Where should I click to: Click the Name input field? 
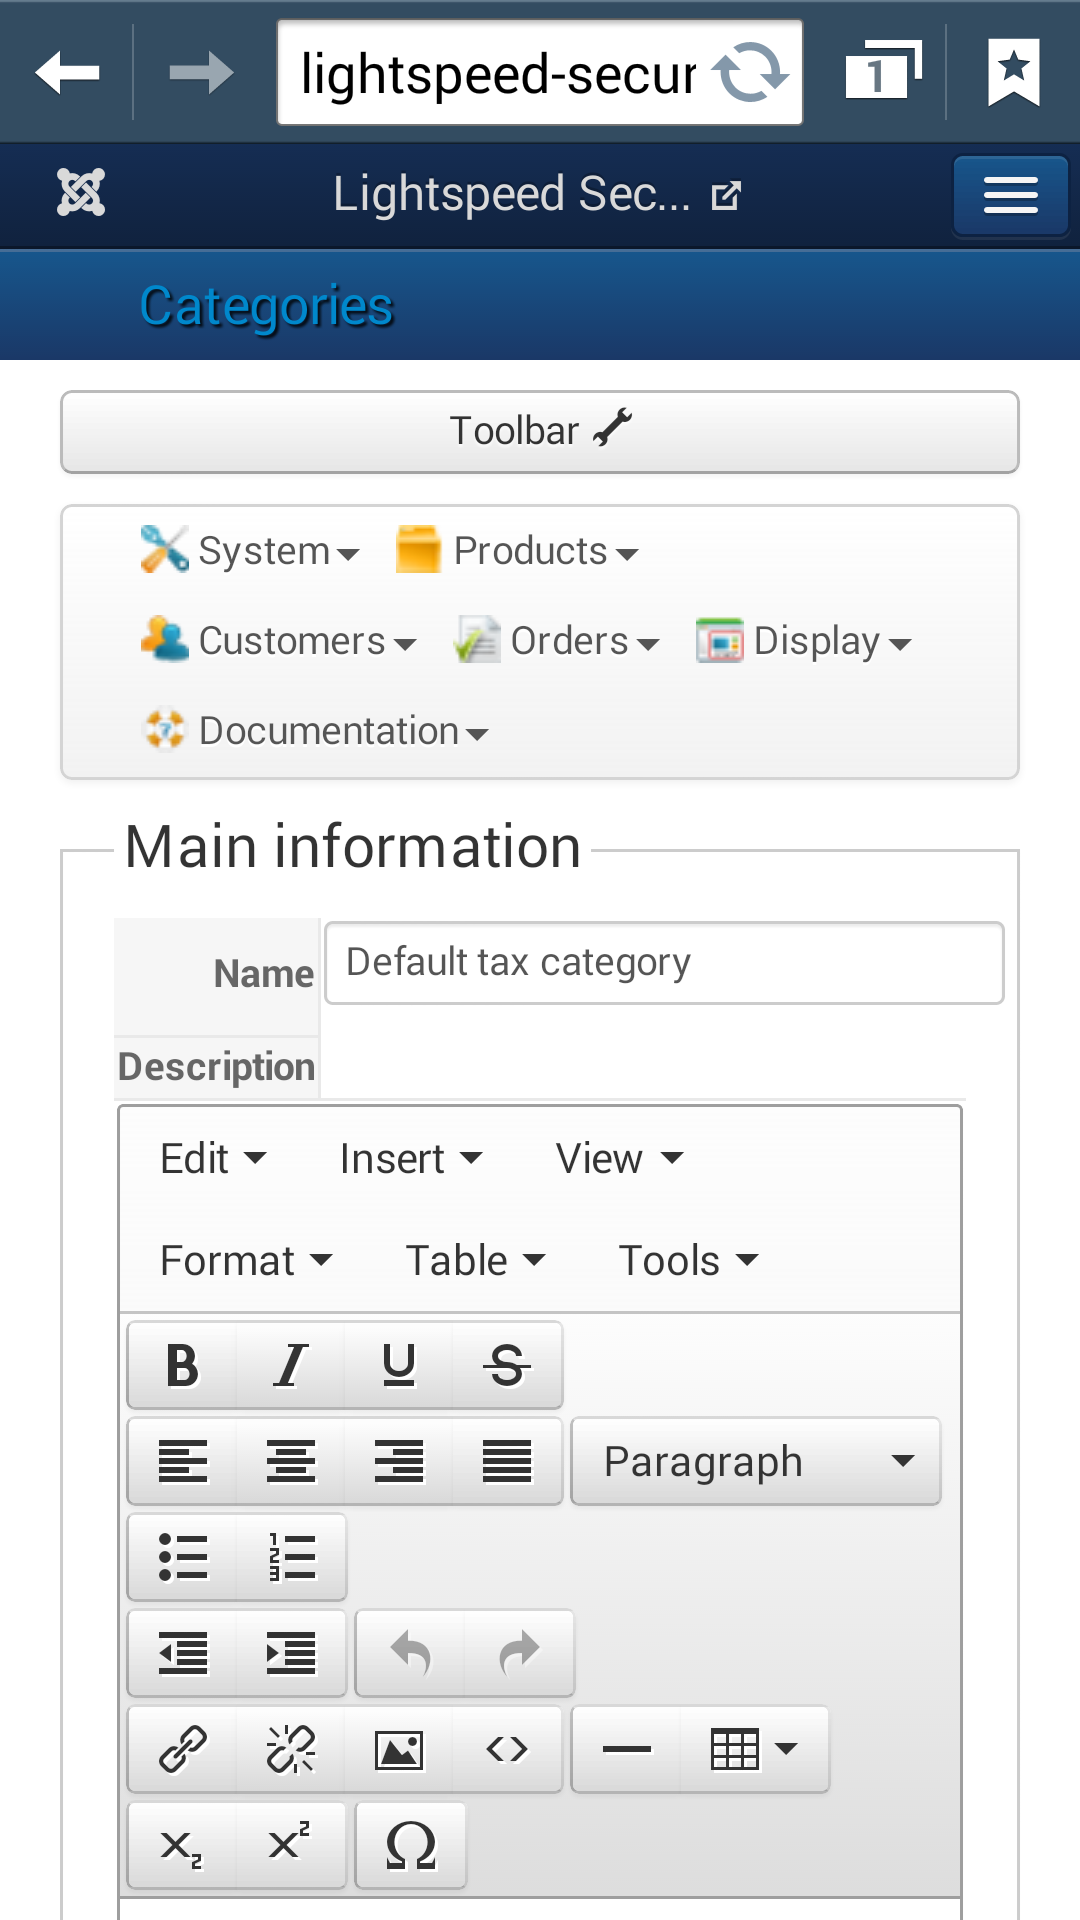tap(664, 963)
